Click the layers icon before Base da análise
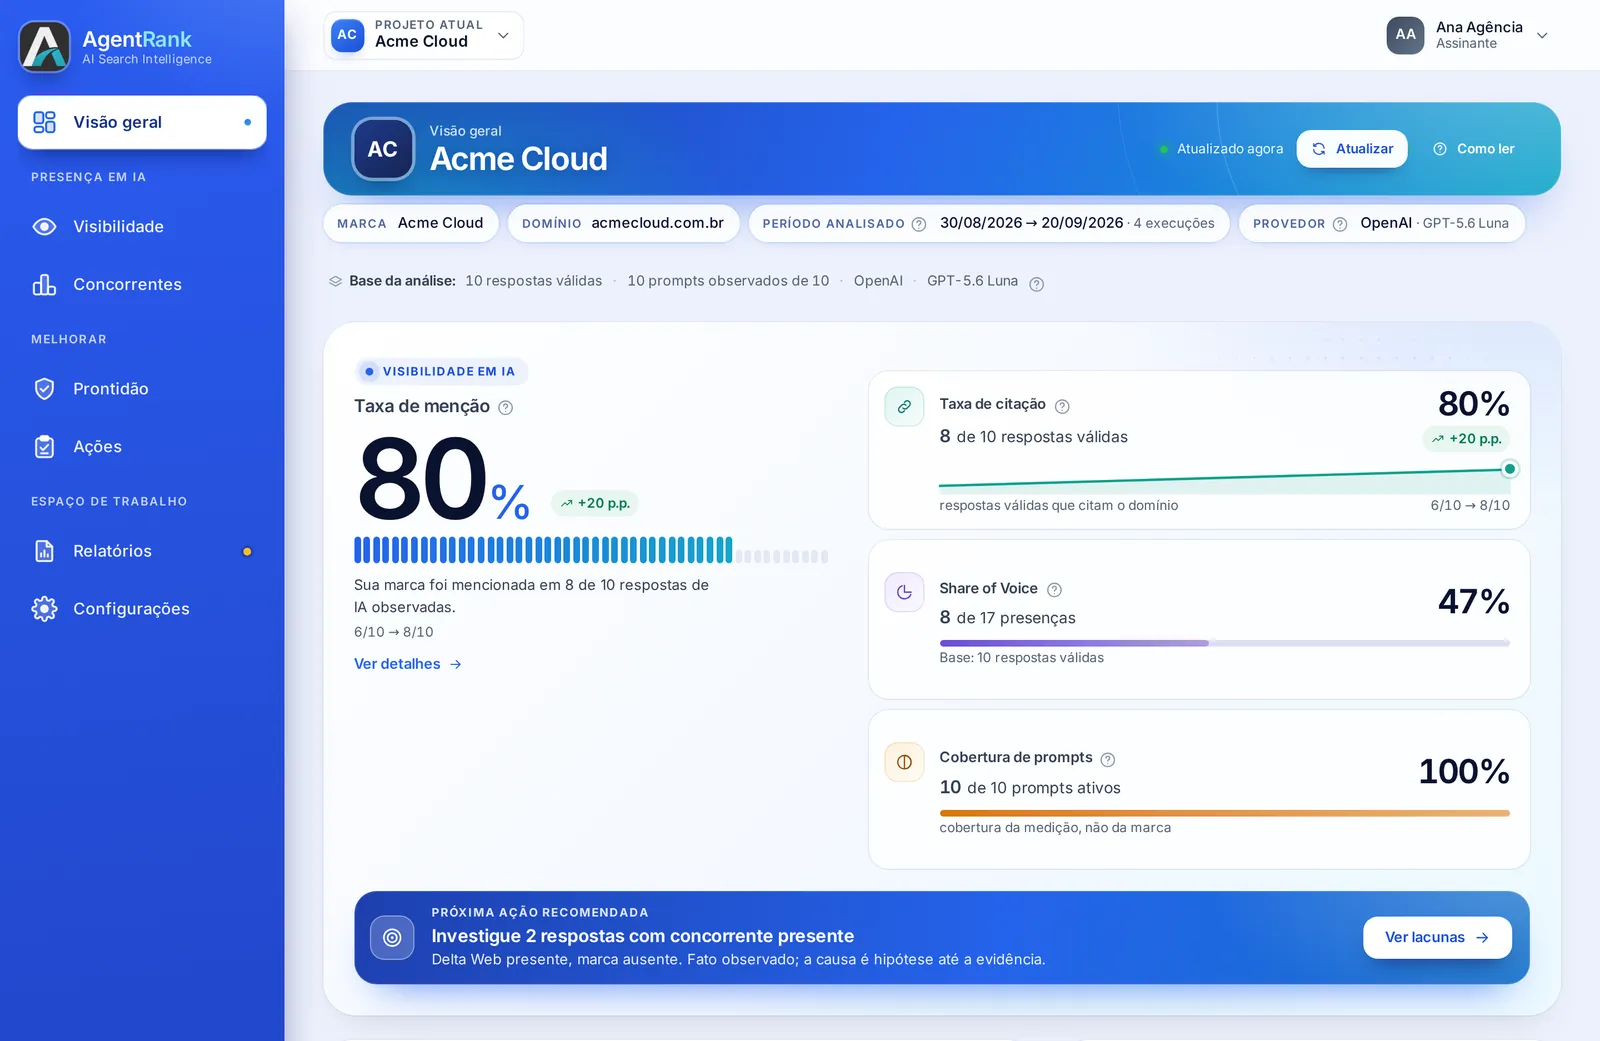This screenshot has width=1600, height=1041. click(336, 281)
